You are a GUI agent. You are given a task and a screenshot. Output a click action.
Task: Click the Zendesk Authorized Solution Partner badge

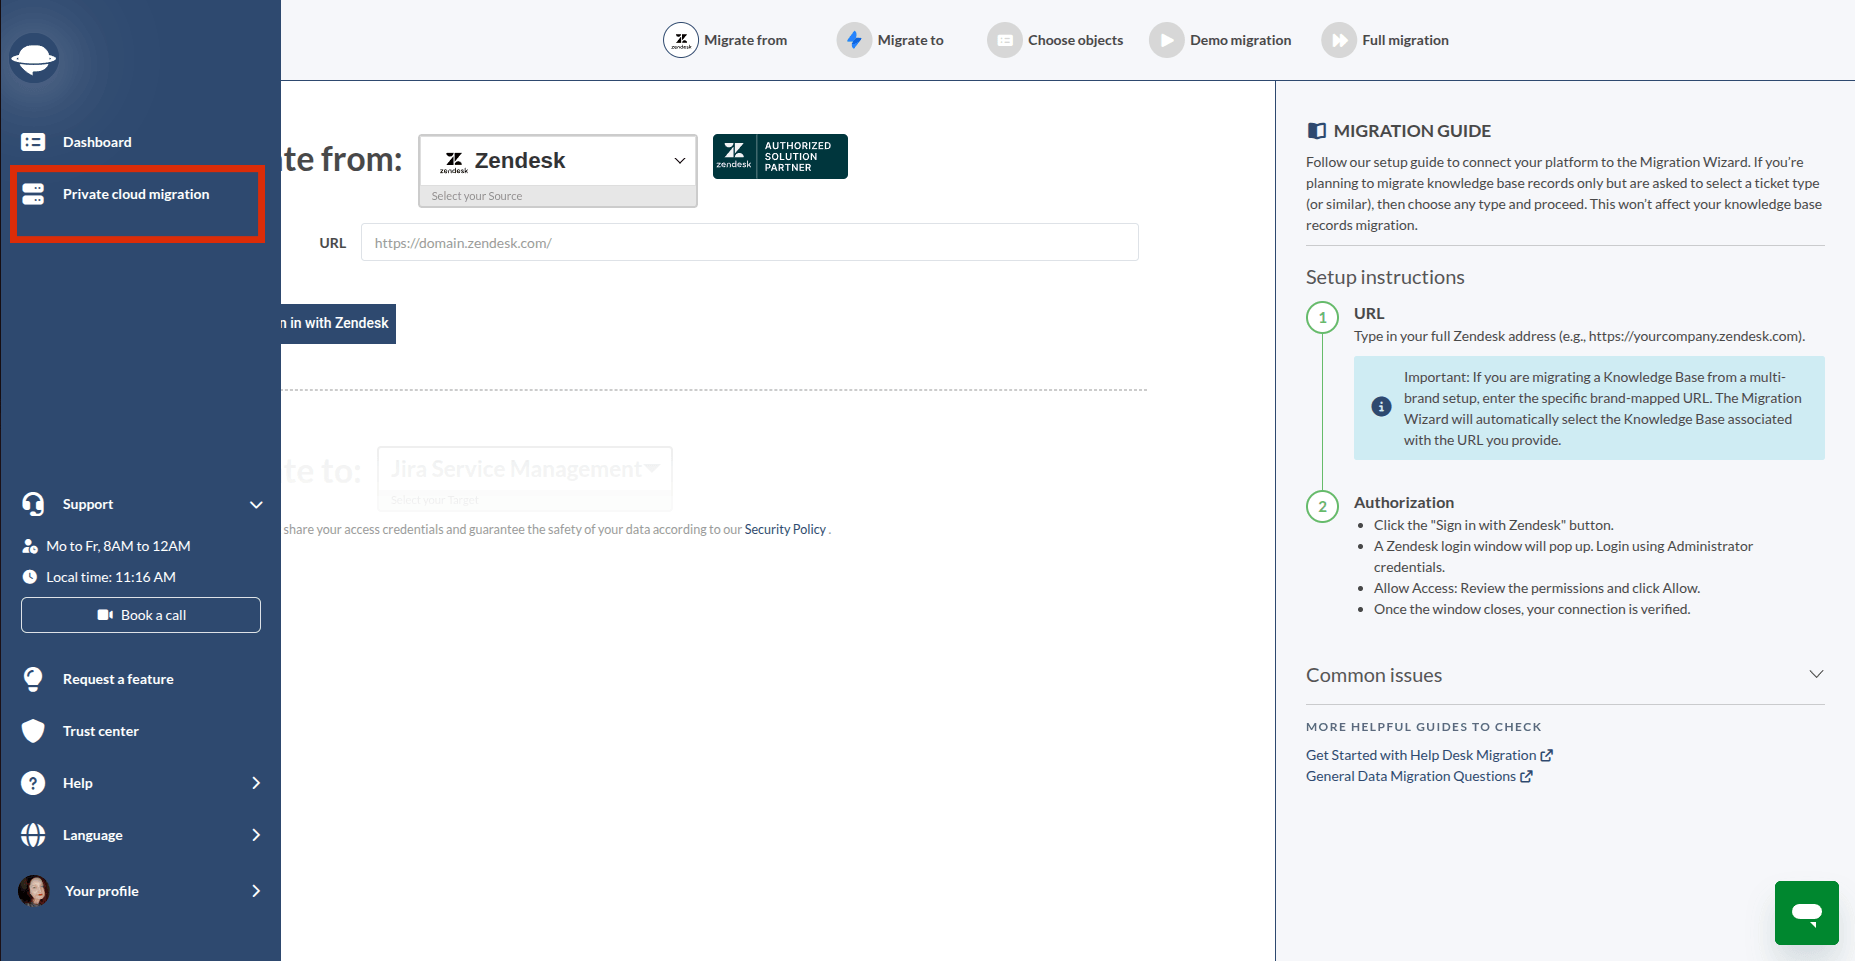point(780,157)
